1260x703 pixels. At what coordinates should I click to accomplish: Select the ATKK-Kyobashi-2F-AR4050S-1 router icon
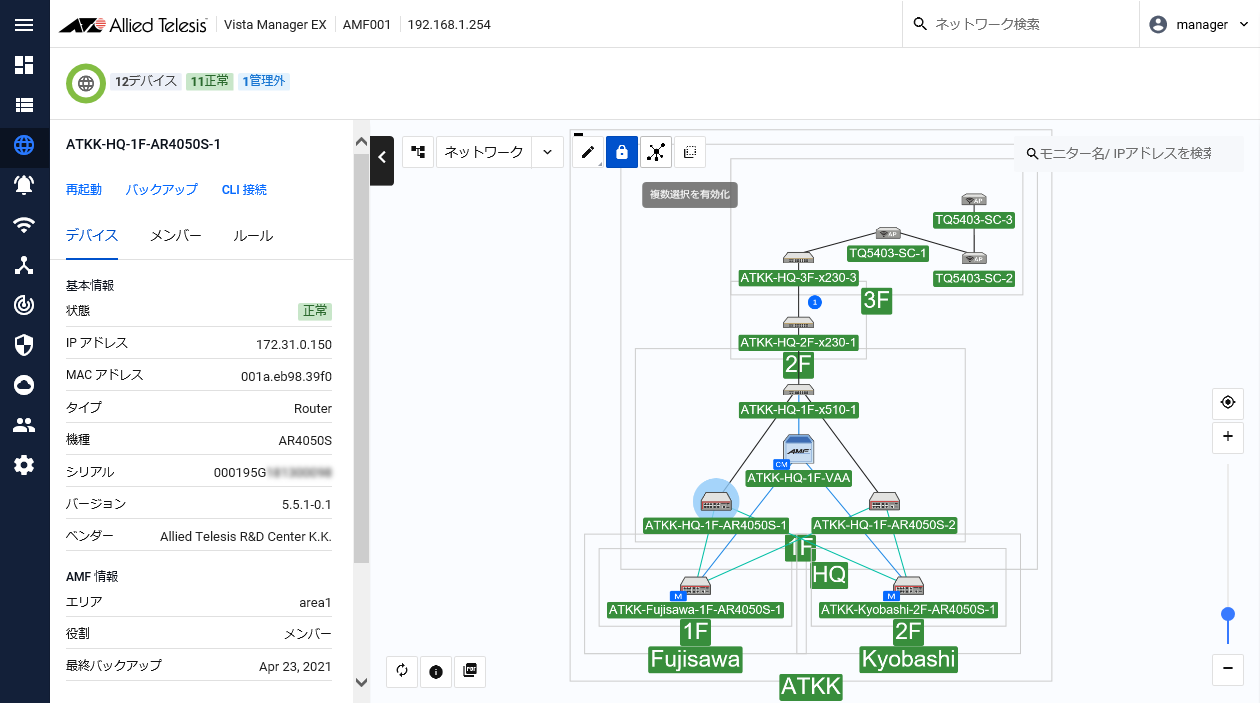point(908,586)
